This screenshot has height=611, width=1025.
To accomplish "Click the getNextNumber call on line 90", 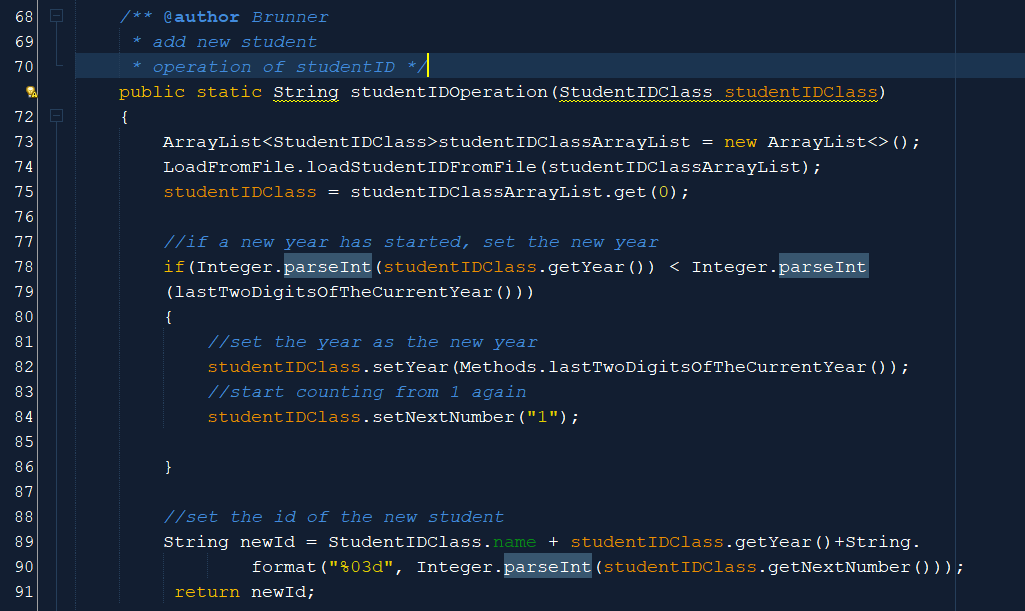I will (839, 567).
